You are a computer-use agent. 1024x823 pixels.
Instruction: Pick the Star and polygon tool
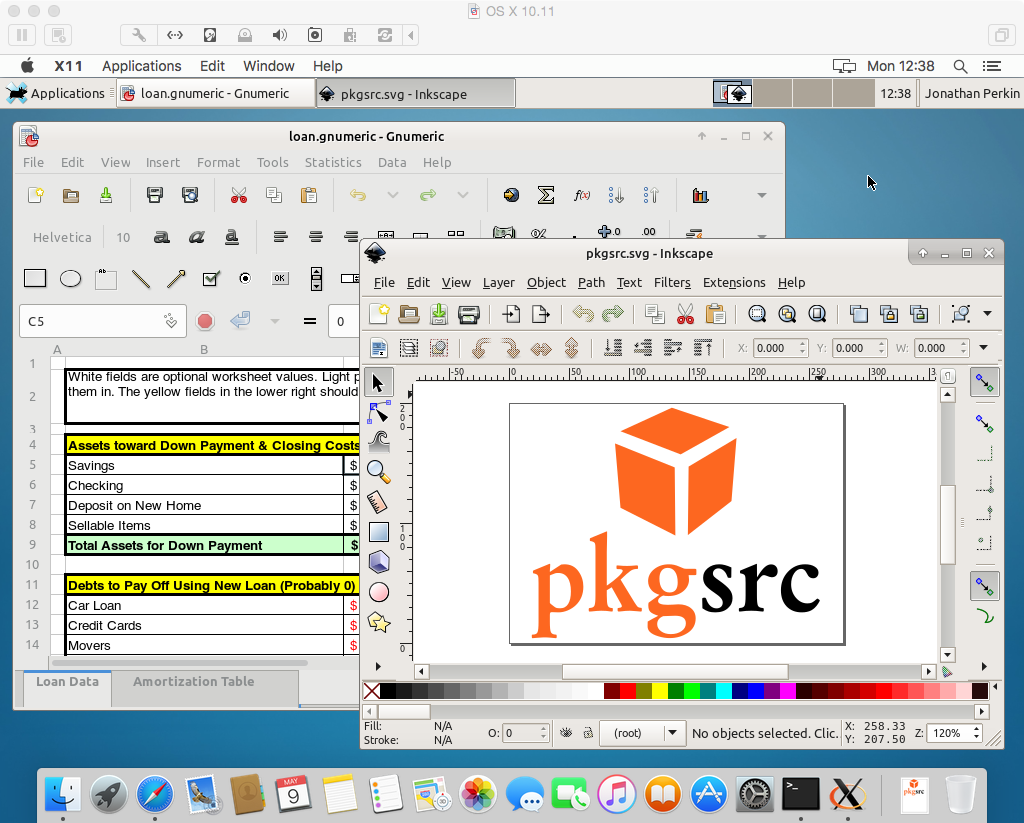point(378,622)
